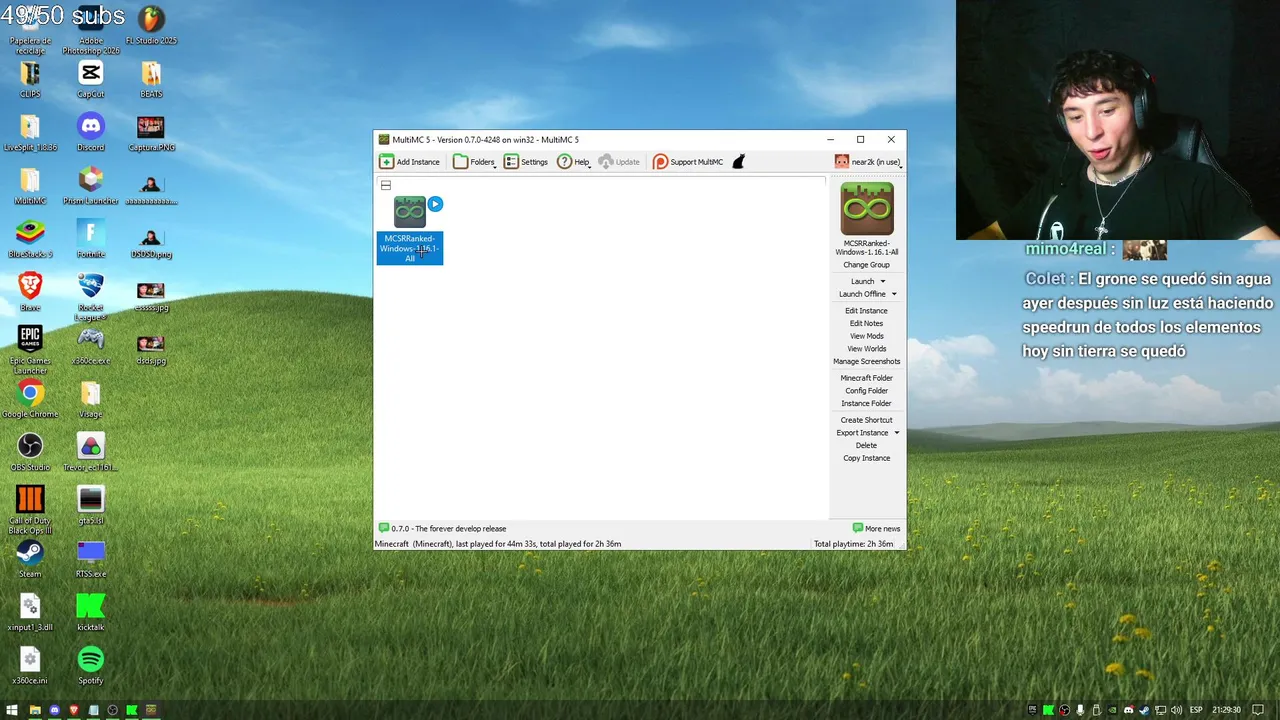Click the LiveSplit_1.8.36 desktop folder

pos(30,133)
